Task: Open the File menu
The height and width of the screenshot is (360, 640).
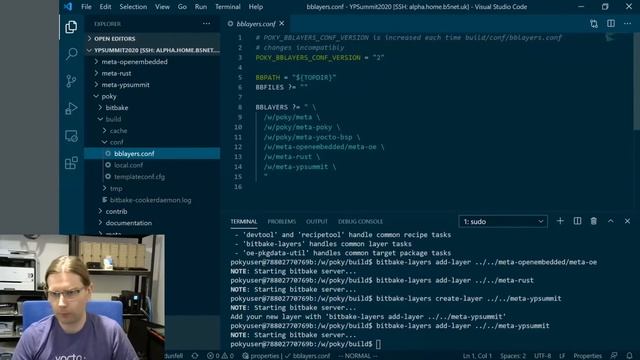Action: coord(86,7)
